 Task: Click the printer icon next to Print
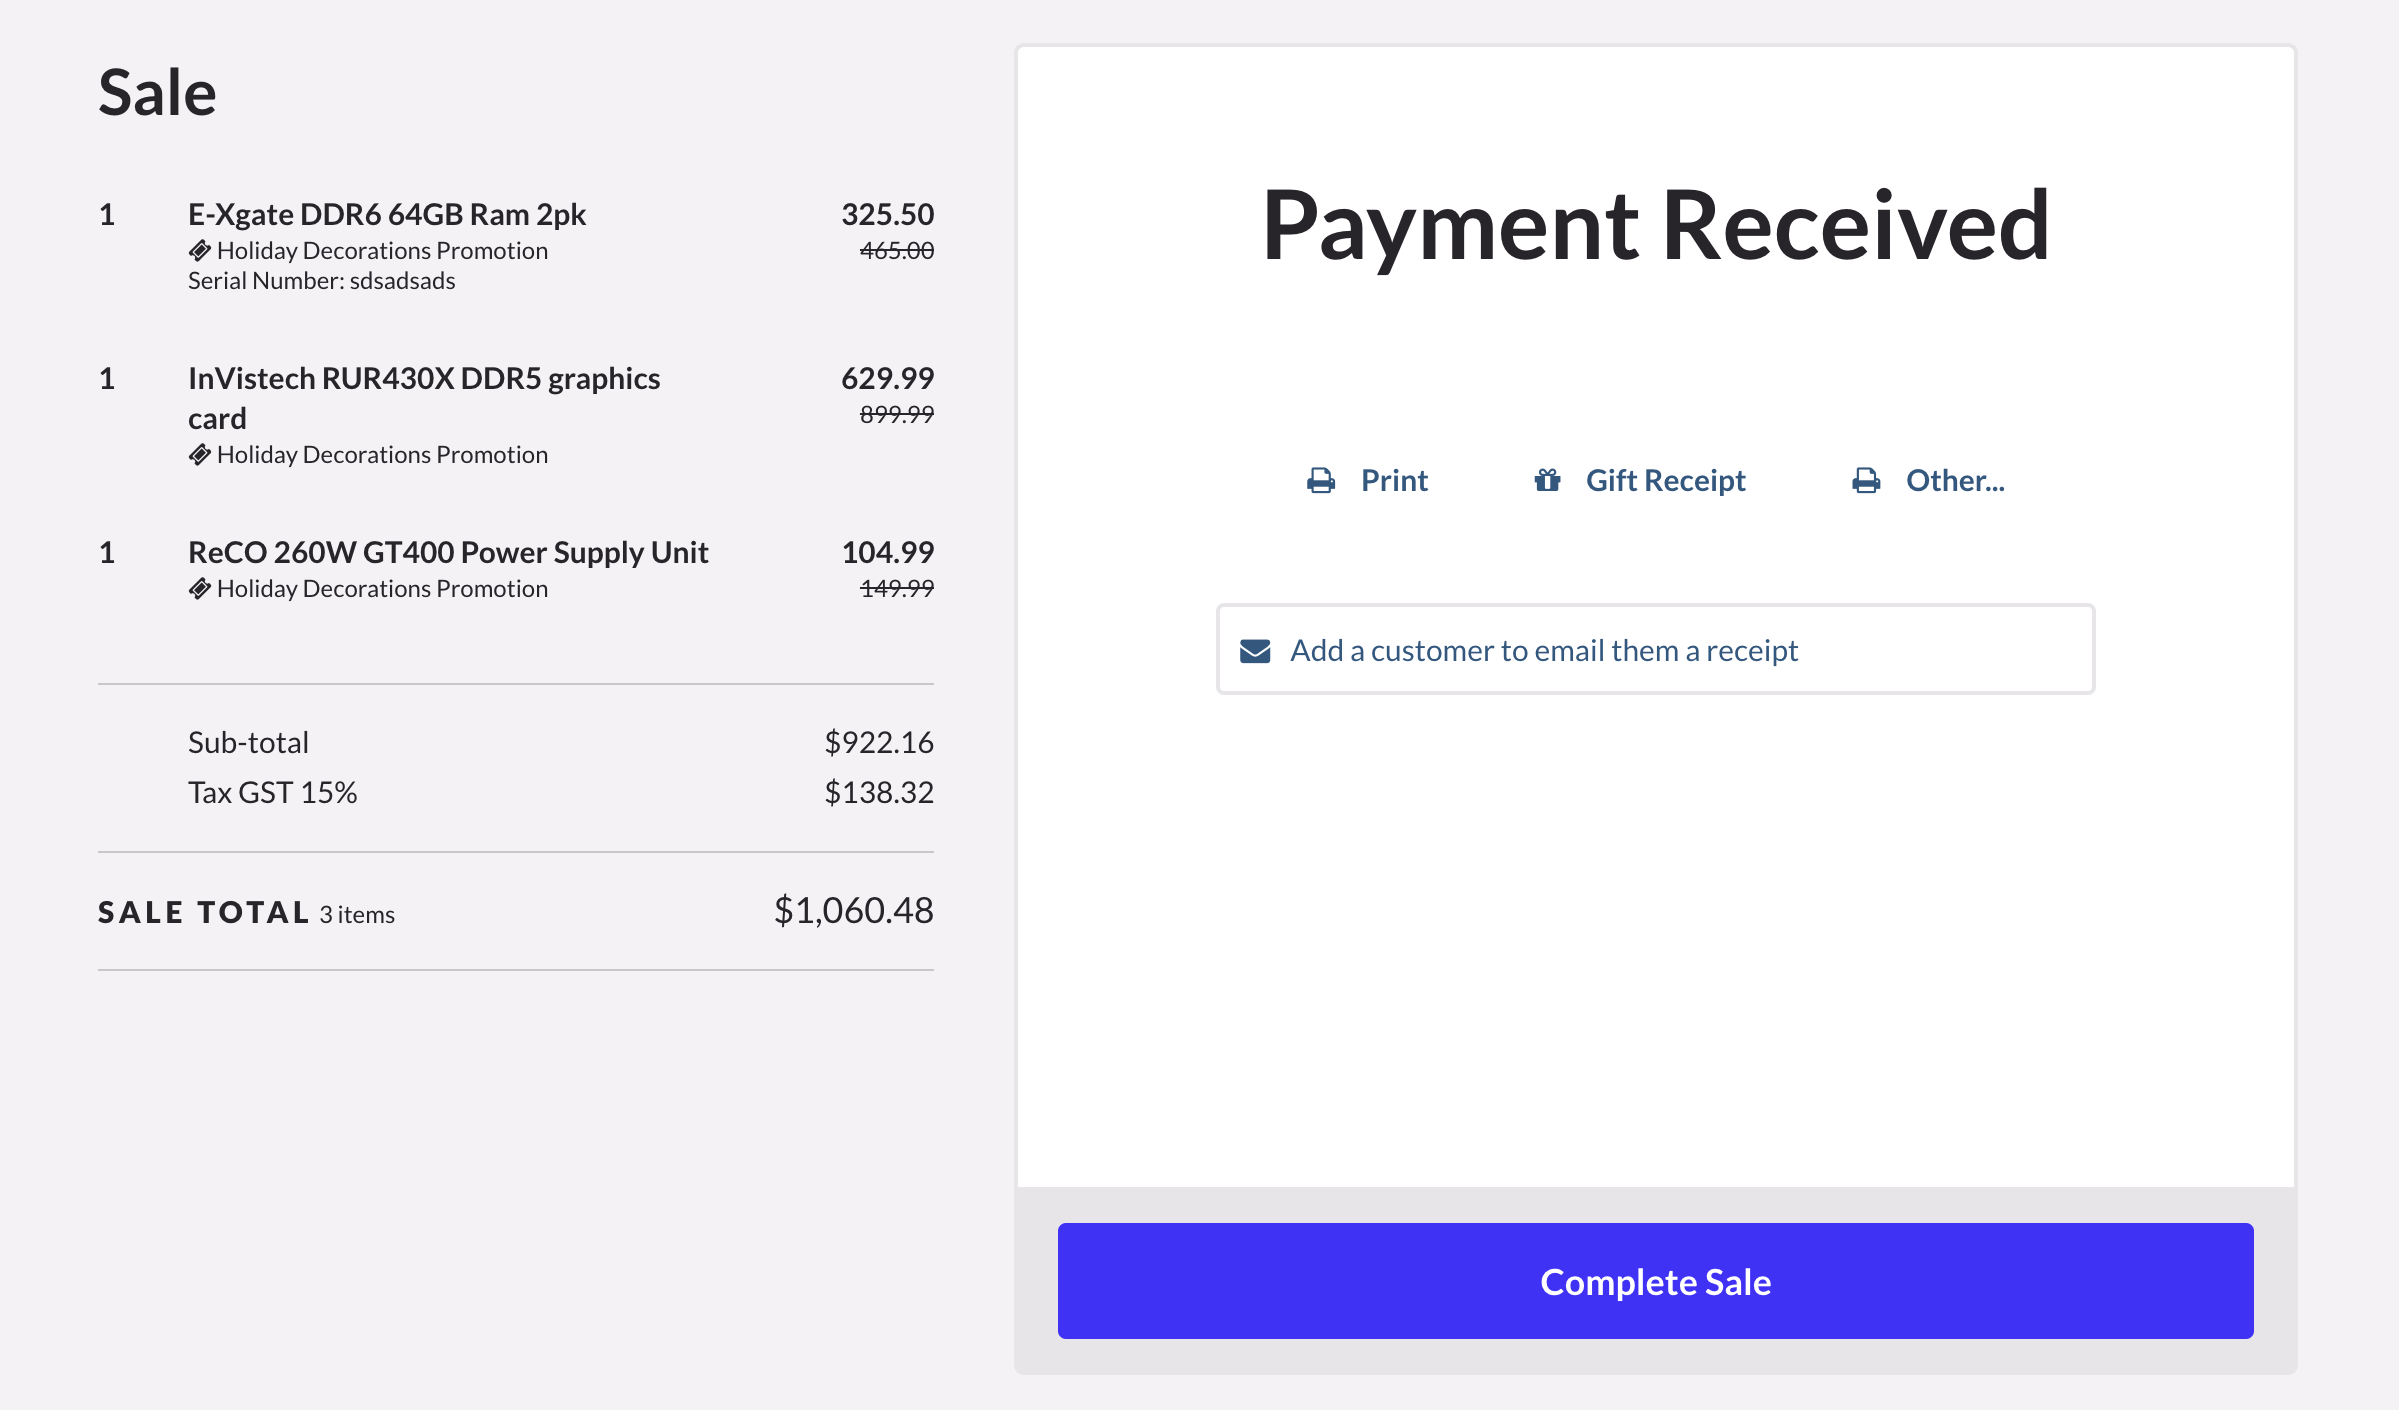1321,481
